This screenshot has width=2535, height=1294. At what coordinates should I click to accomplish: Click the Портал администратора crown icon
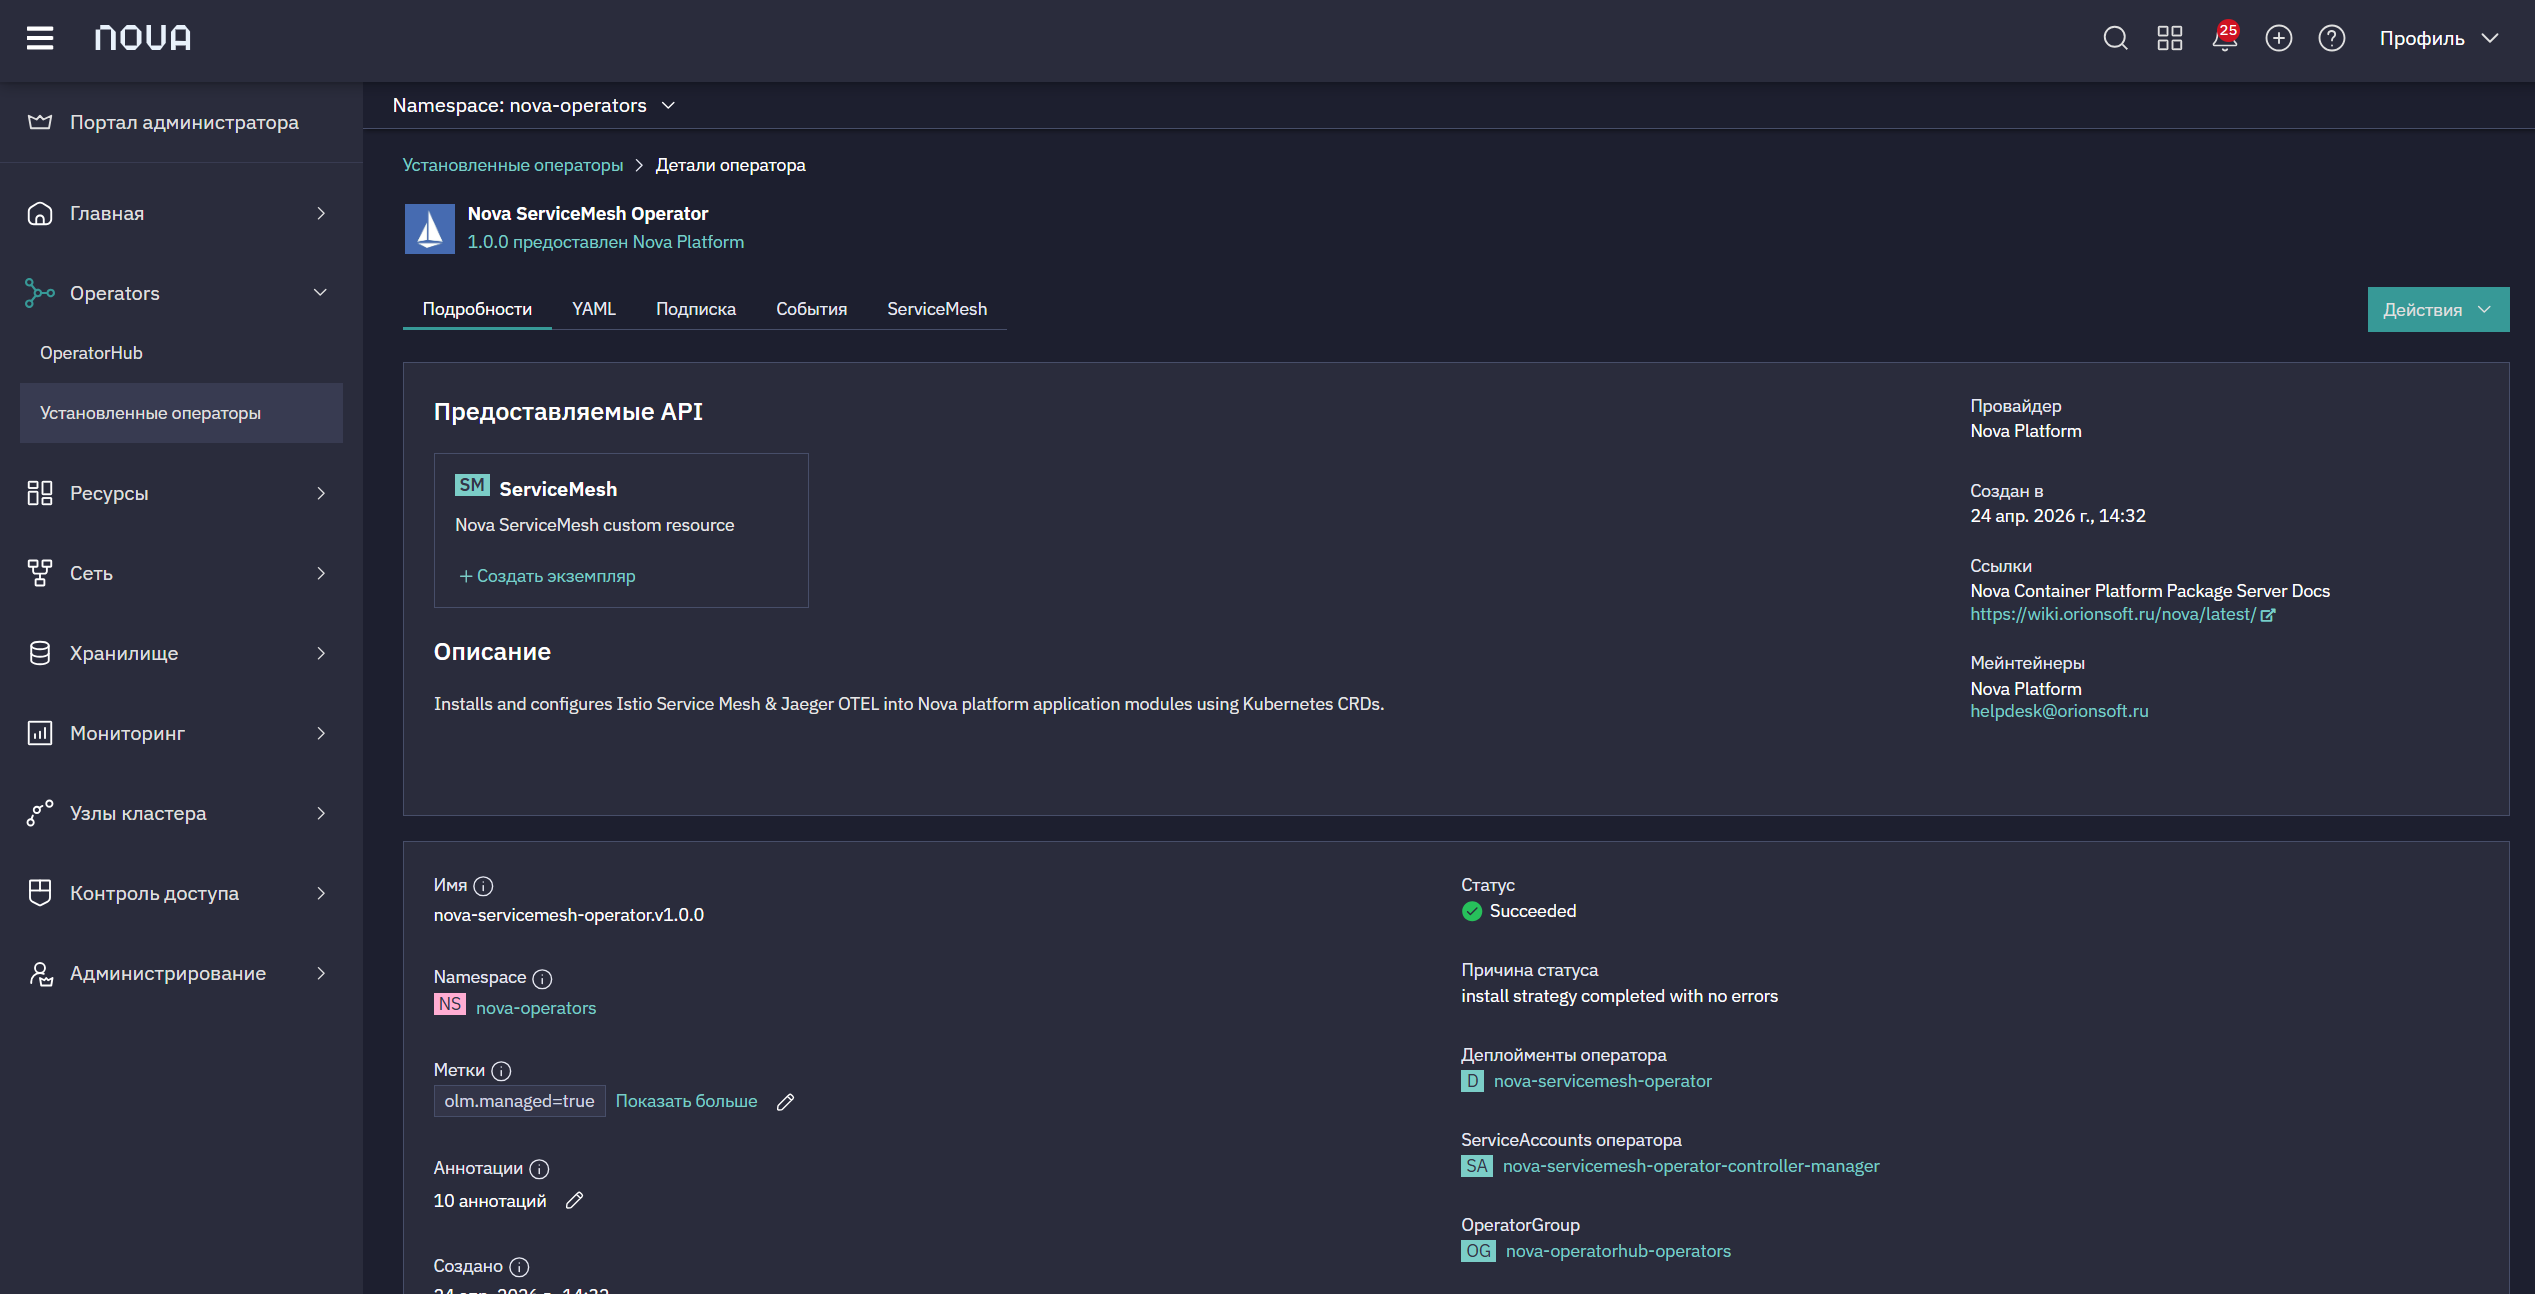pyautogui.click(x=40, y=122)
